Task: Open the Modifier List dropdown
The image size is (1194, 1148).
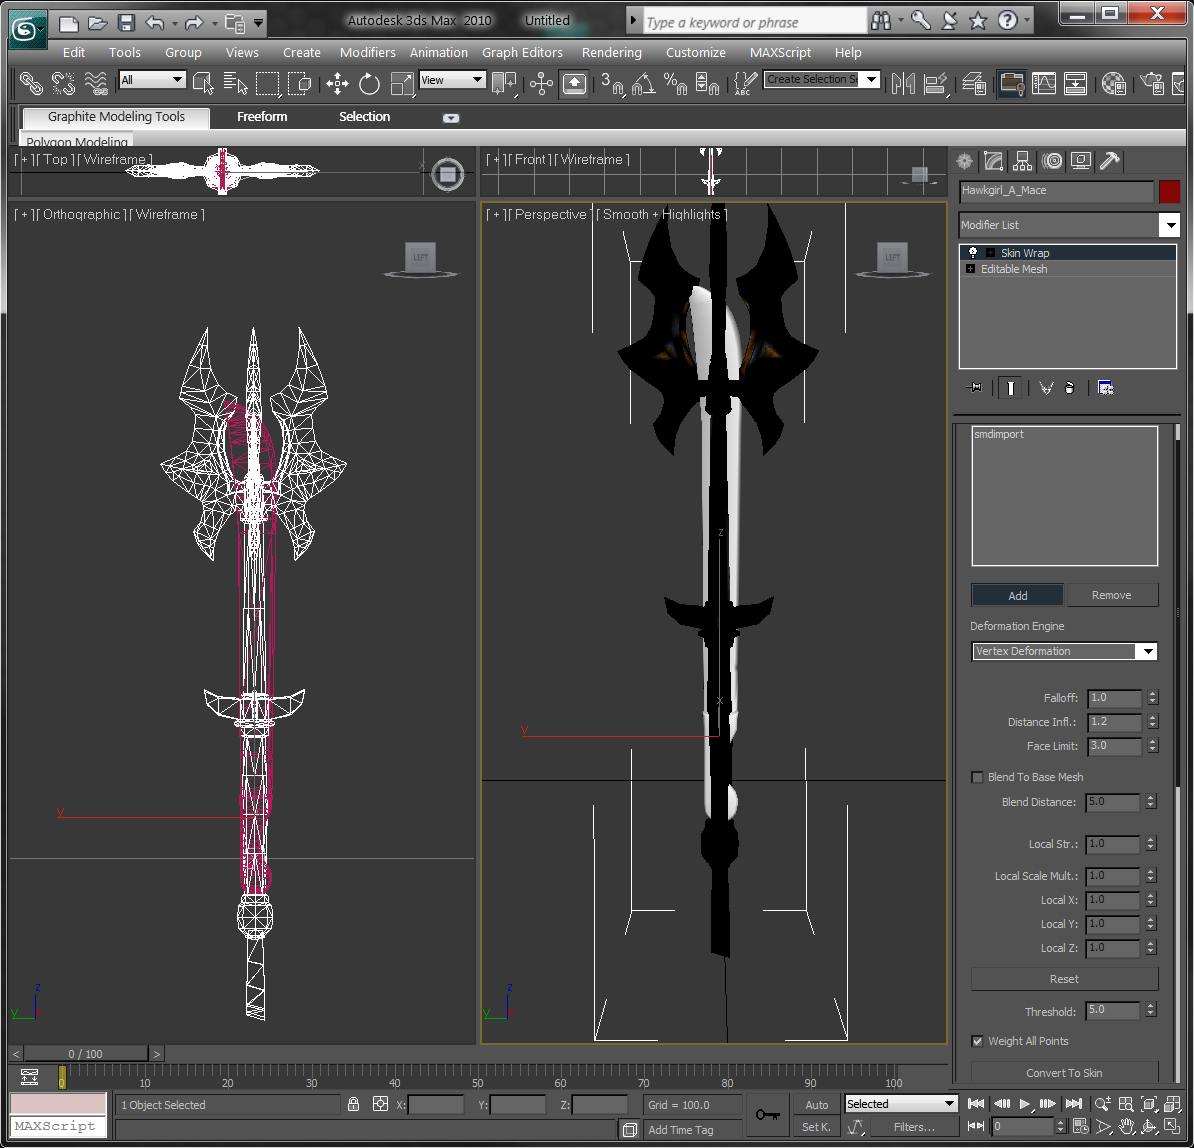Action: pyautogui.click(x=1169, y=225)
